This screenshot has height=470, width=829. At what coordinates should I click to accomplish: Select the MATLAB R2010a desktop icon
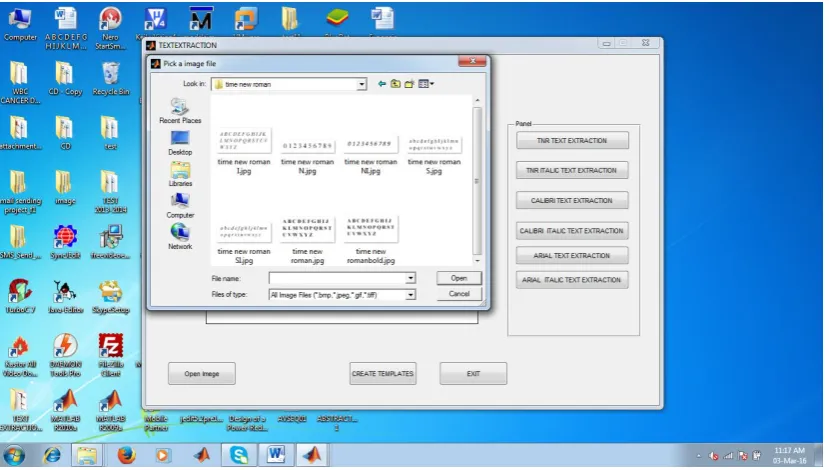coord(65,411)
